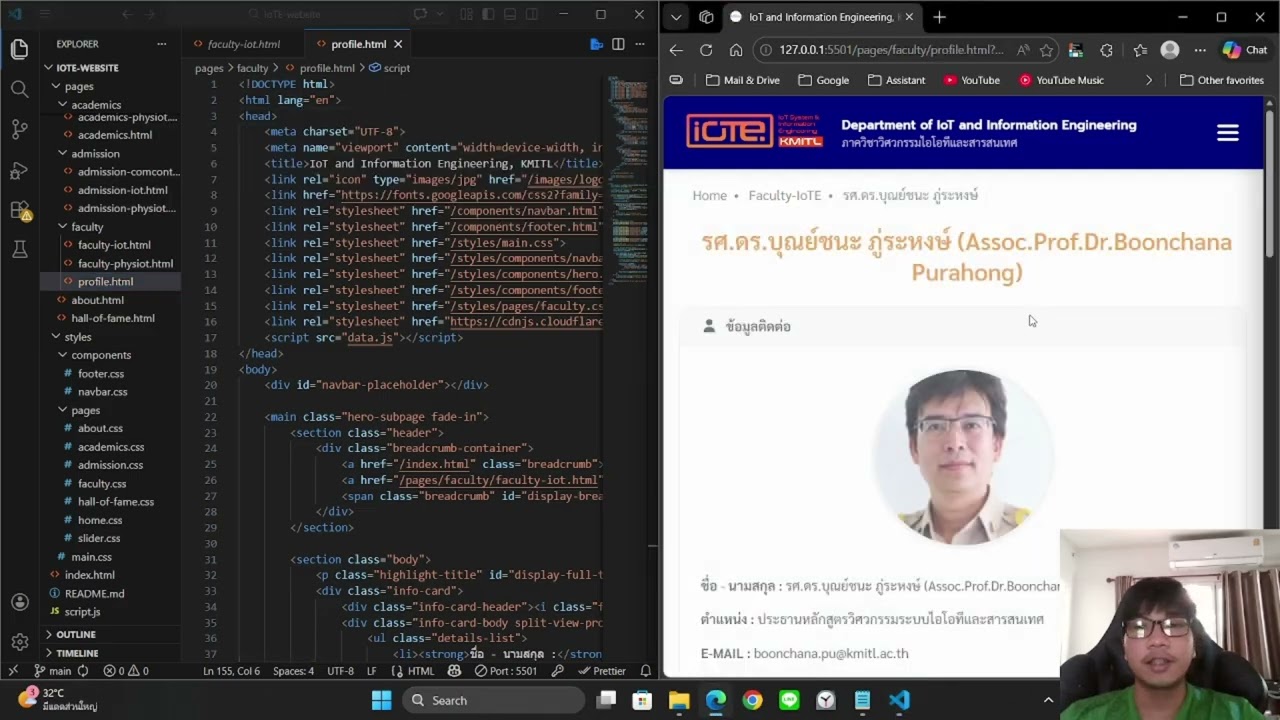Screen dimensions: 1280x720
Task: Open the Manage gear in VS Code
Action: click(19, 642)
